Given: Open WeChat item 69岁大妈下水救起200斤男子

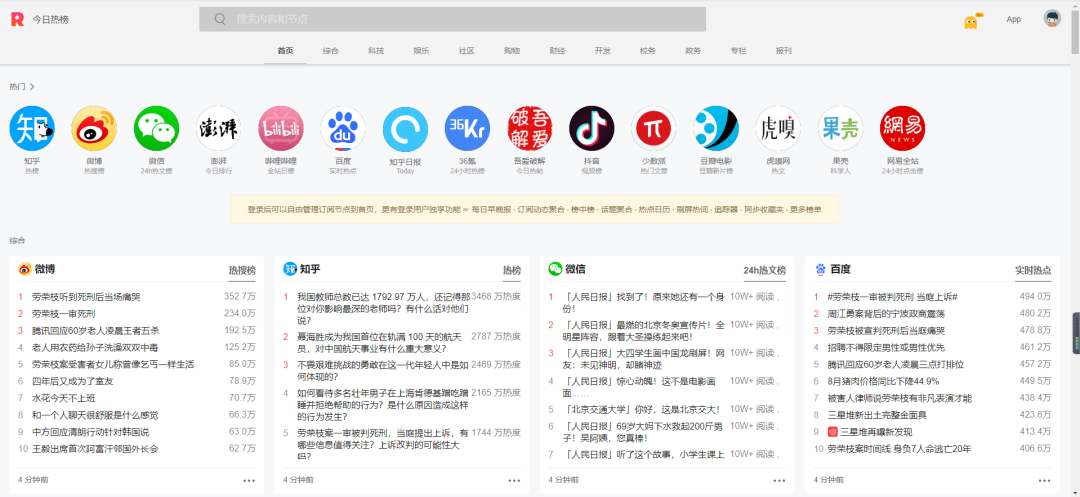Looking at the screenshot, I should point(644,432).
